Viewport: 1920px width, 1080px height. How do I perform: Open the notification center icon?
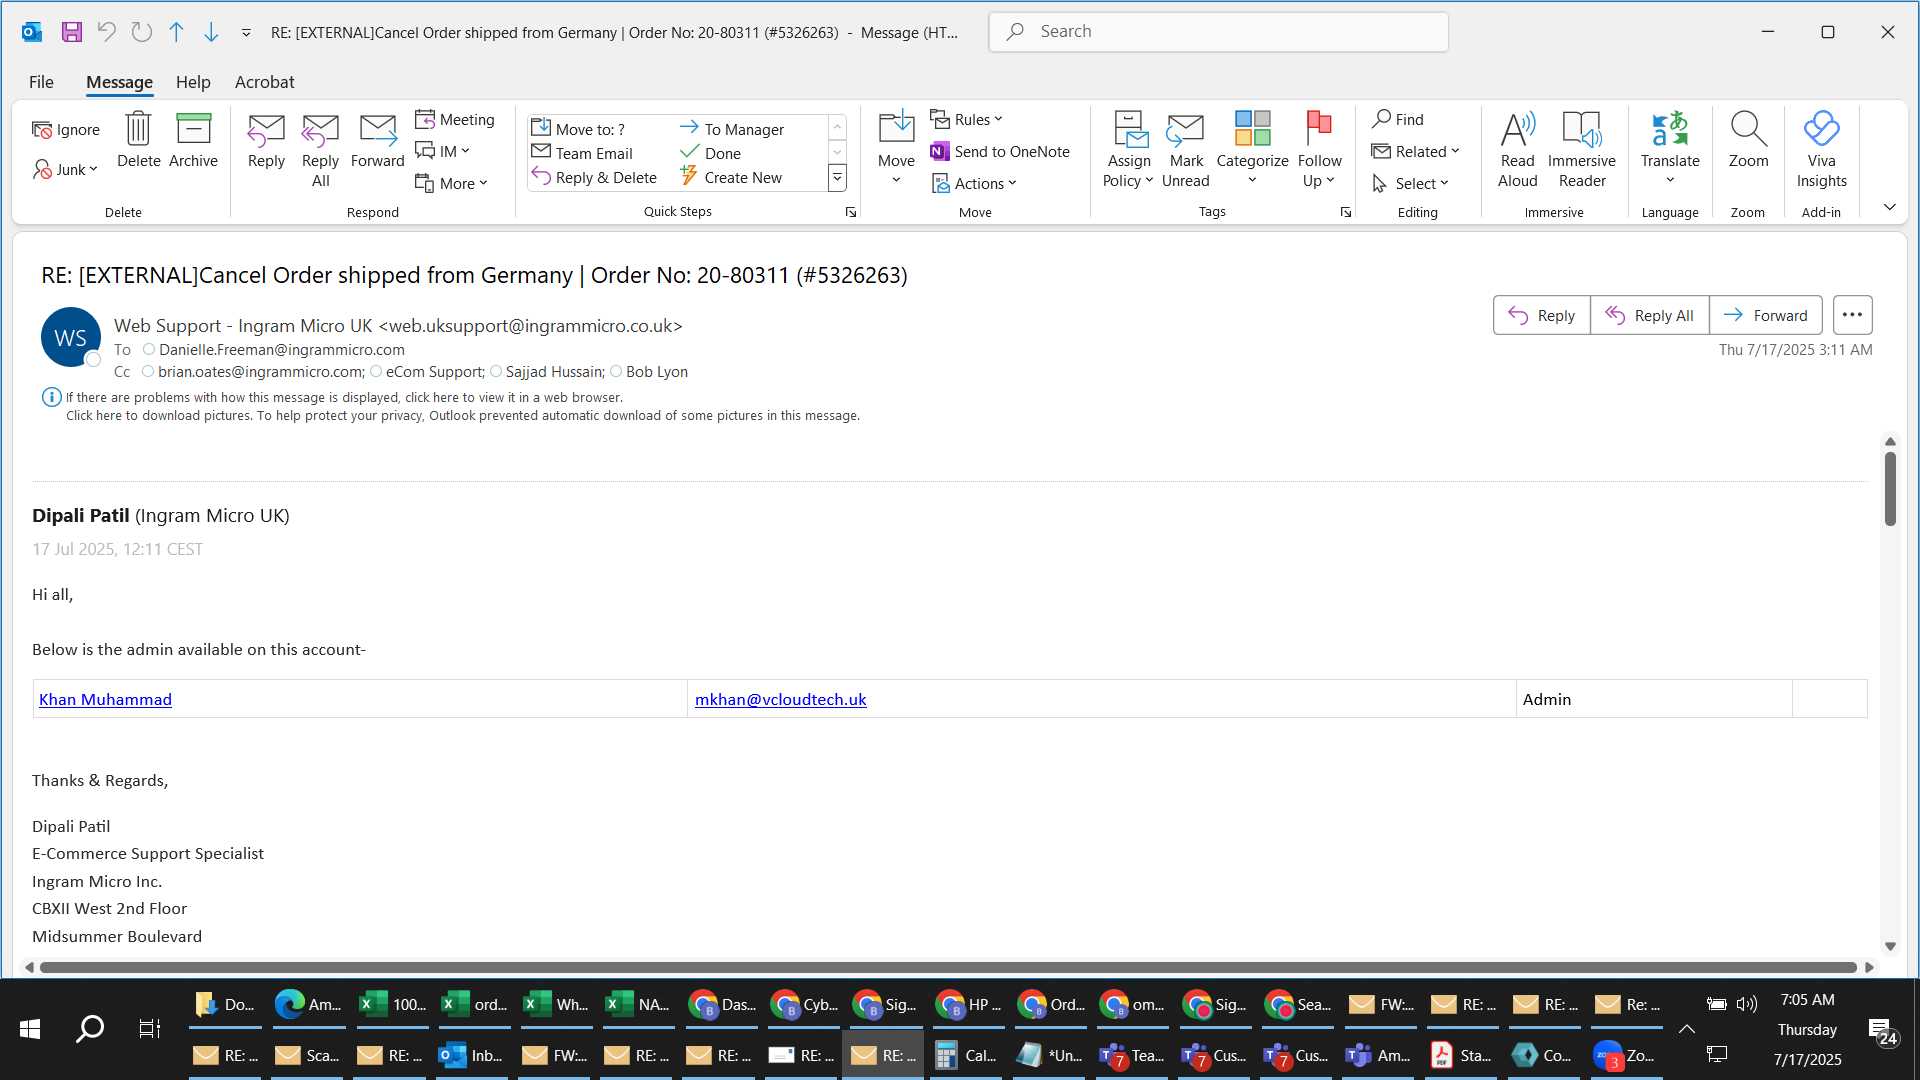pos(1882,1031)
